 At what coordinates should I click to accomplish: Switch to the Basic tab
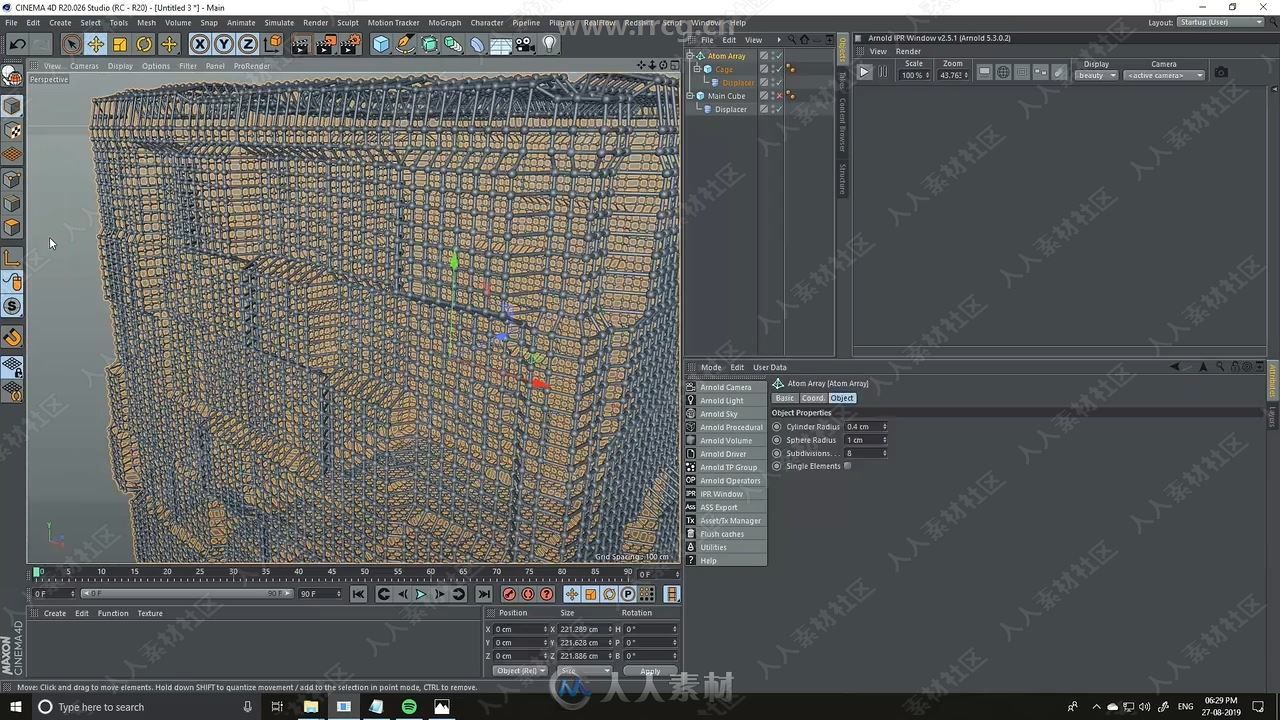click(785, 398)
